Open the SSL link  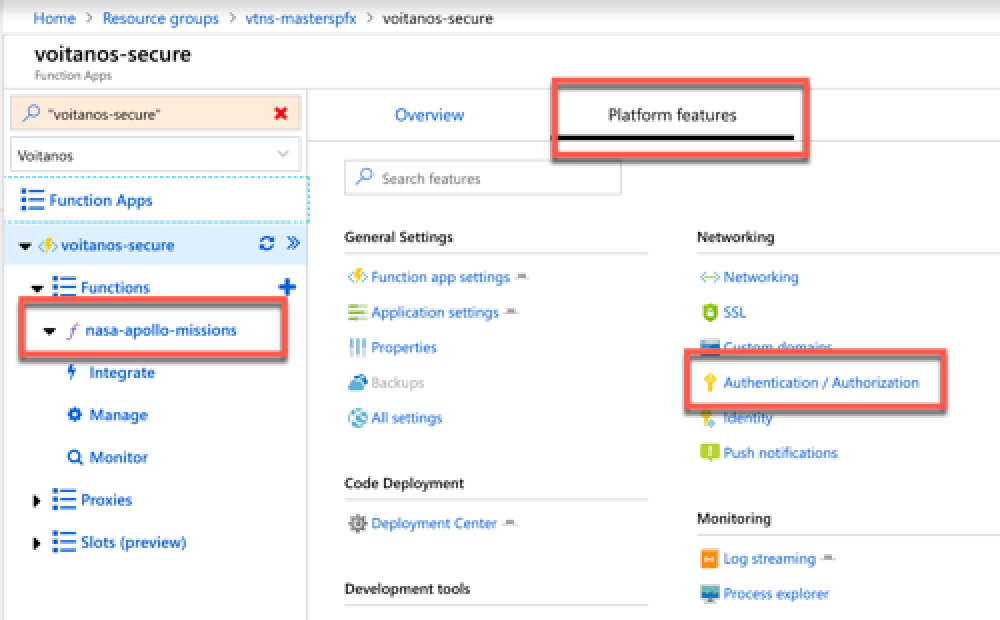734,312
